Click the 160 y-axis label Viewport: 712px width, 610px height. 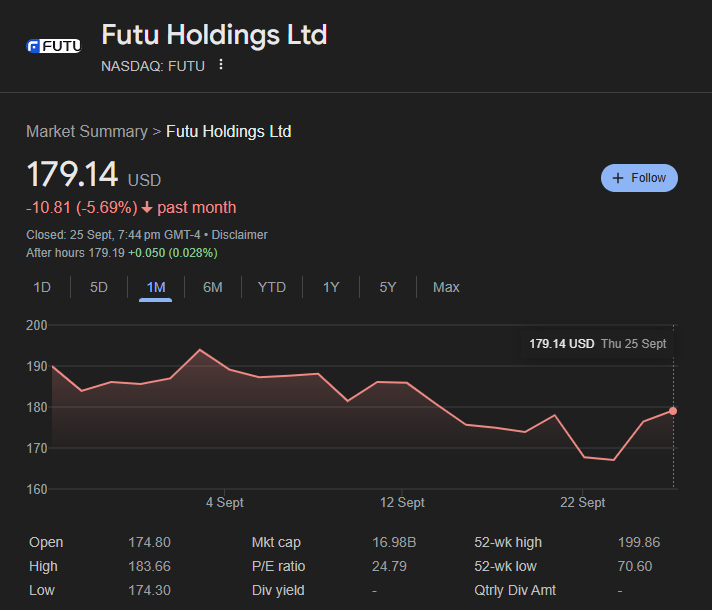(x=37, y=489)
